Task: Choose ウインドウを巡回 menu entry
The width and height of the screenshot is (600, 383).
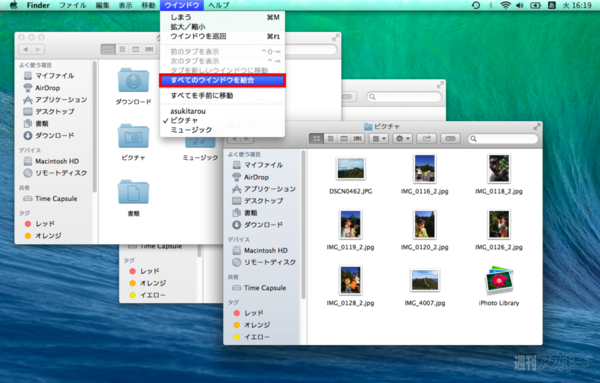Action: click(x=222, y=36)
